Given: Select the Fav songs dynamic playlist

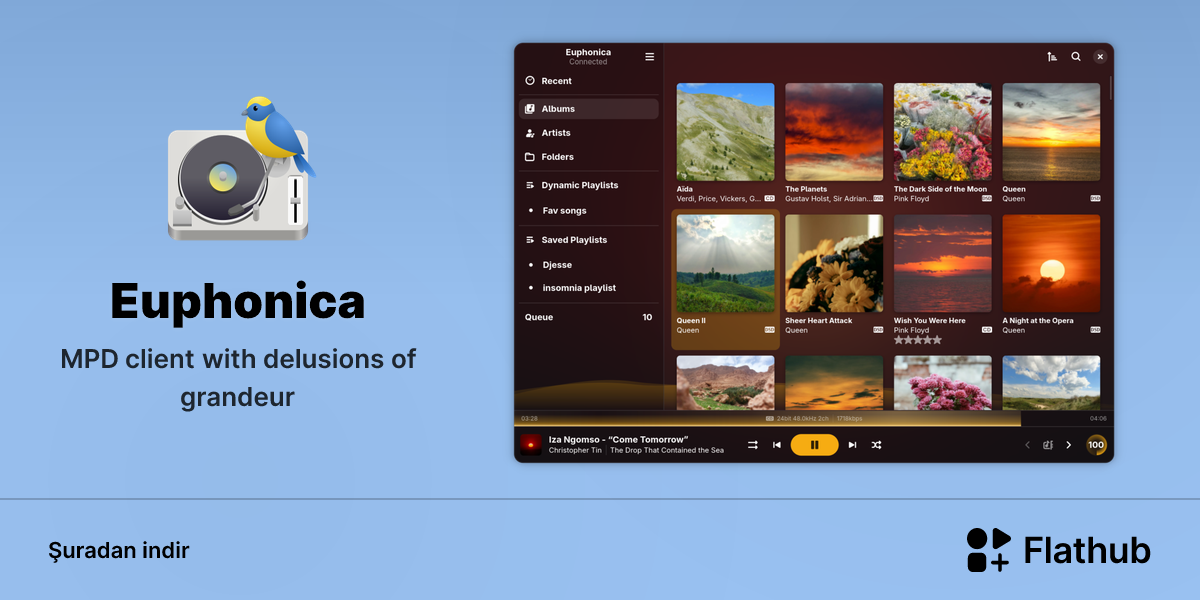Looking at the screenshot, I should [x=589, y=211].
